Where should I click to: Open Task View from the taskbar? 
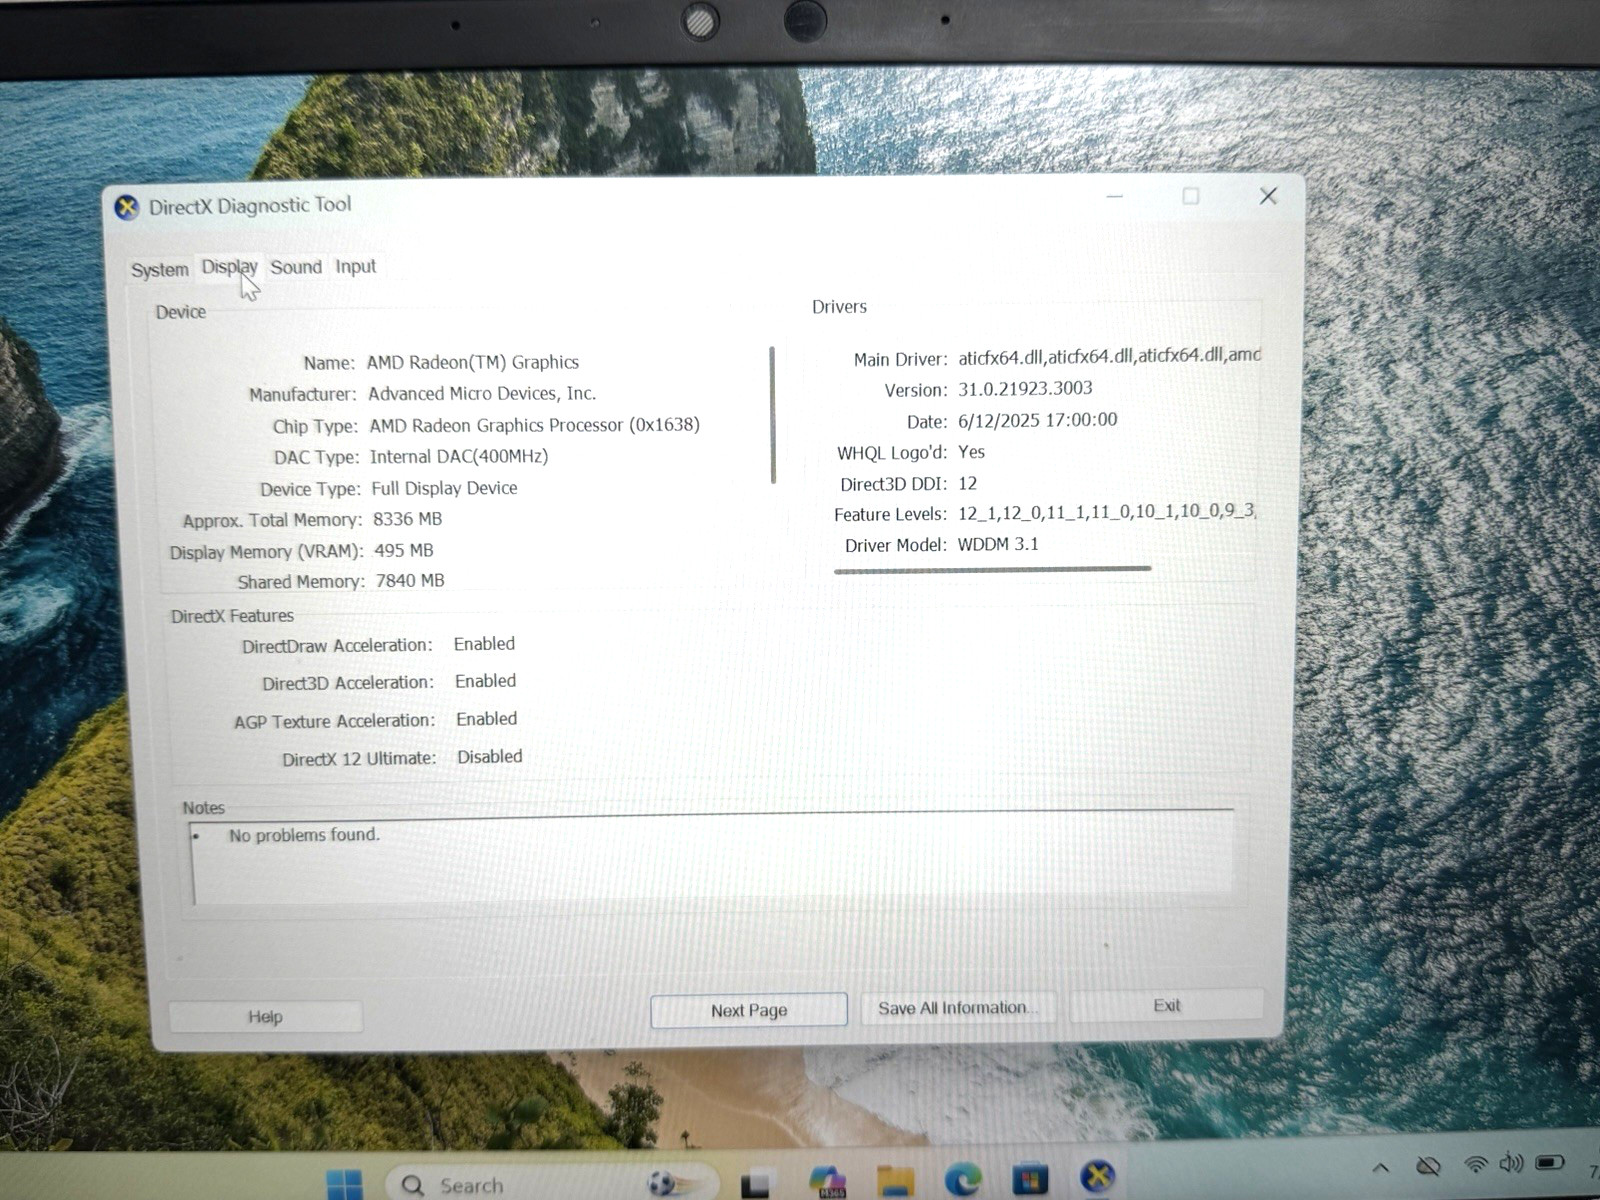tap(756, 1183)
